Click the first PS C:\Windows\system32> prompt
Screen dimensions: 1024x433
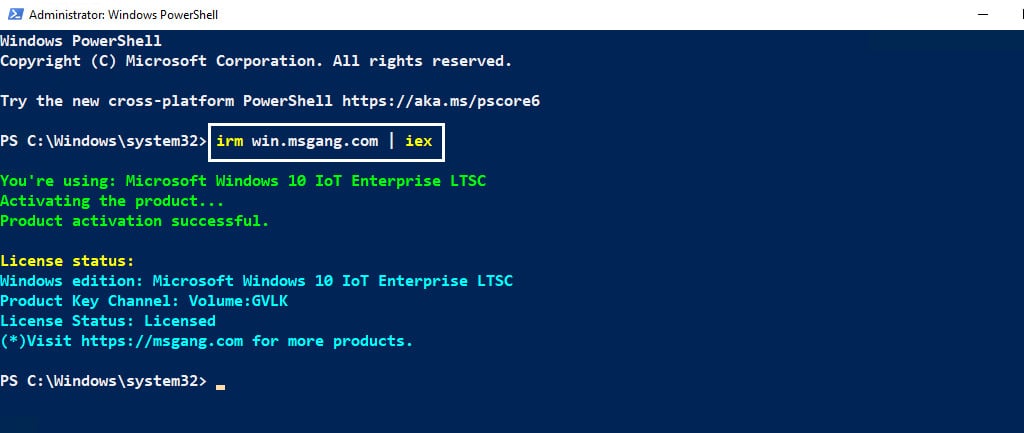pyautogui.click(x=103, y=141)
